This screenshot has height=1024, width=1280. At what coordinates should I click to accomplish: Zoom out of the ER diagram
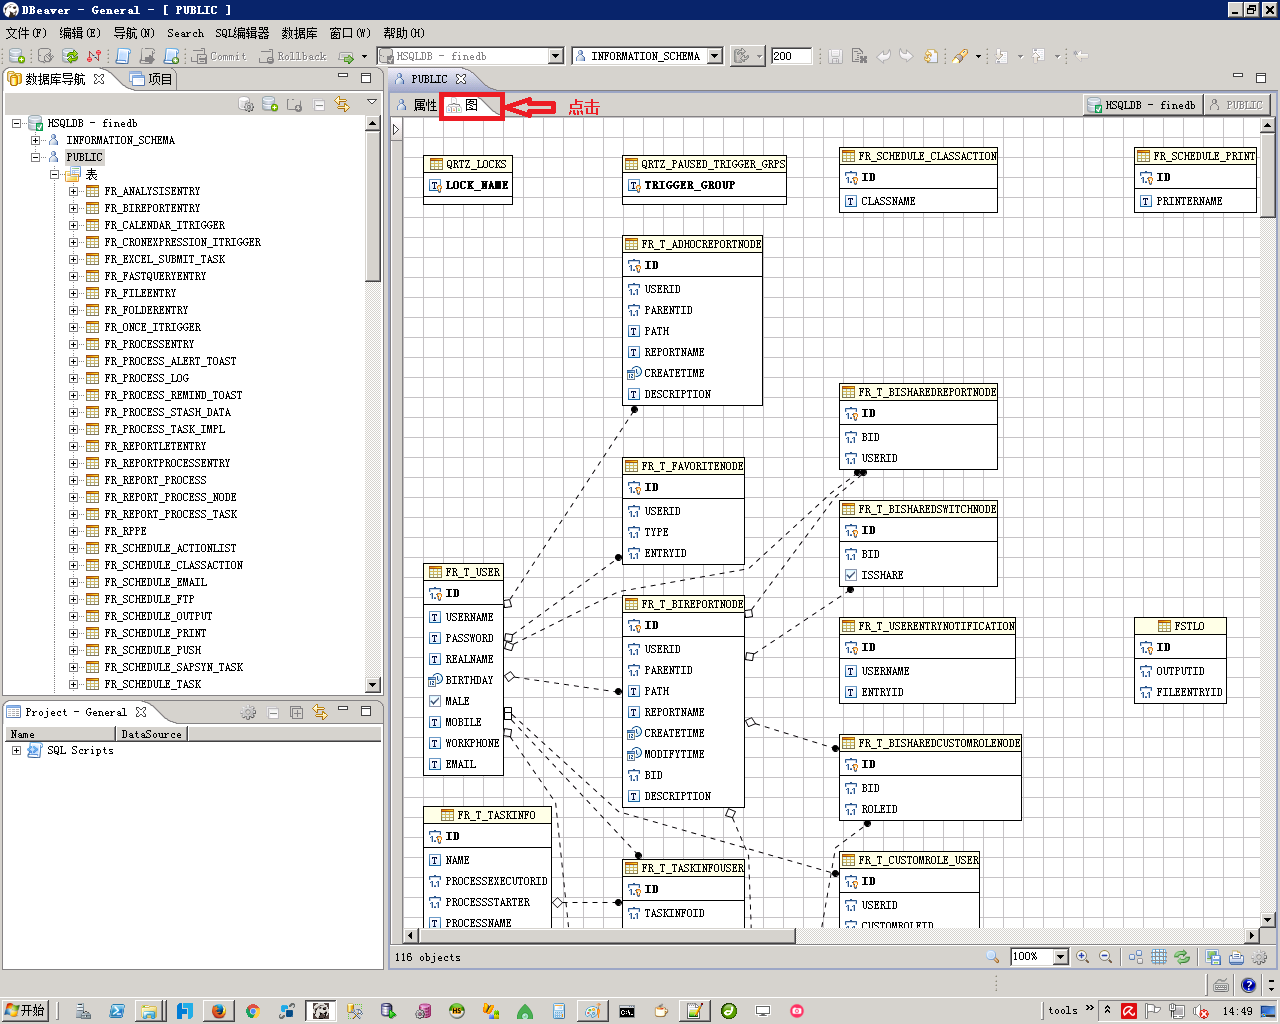point(1105,957)
